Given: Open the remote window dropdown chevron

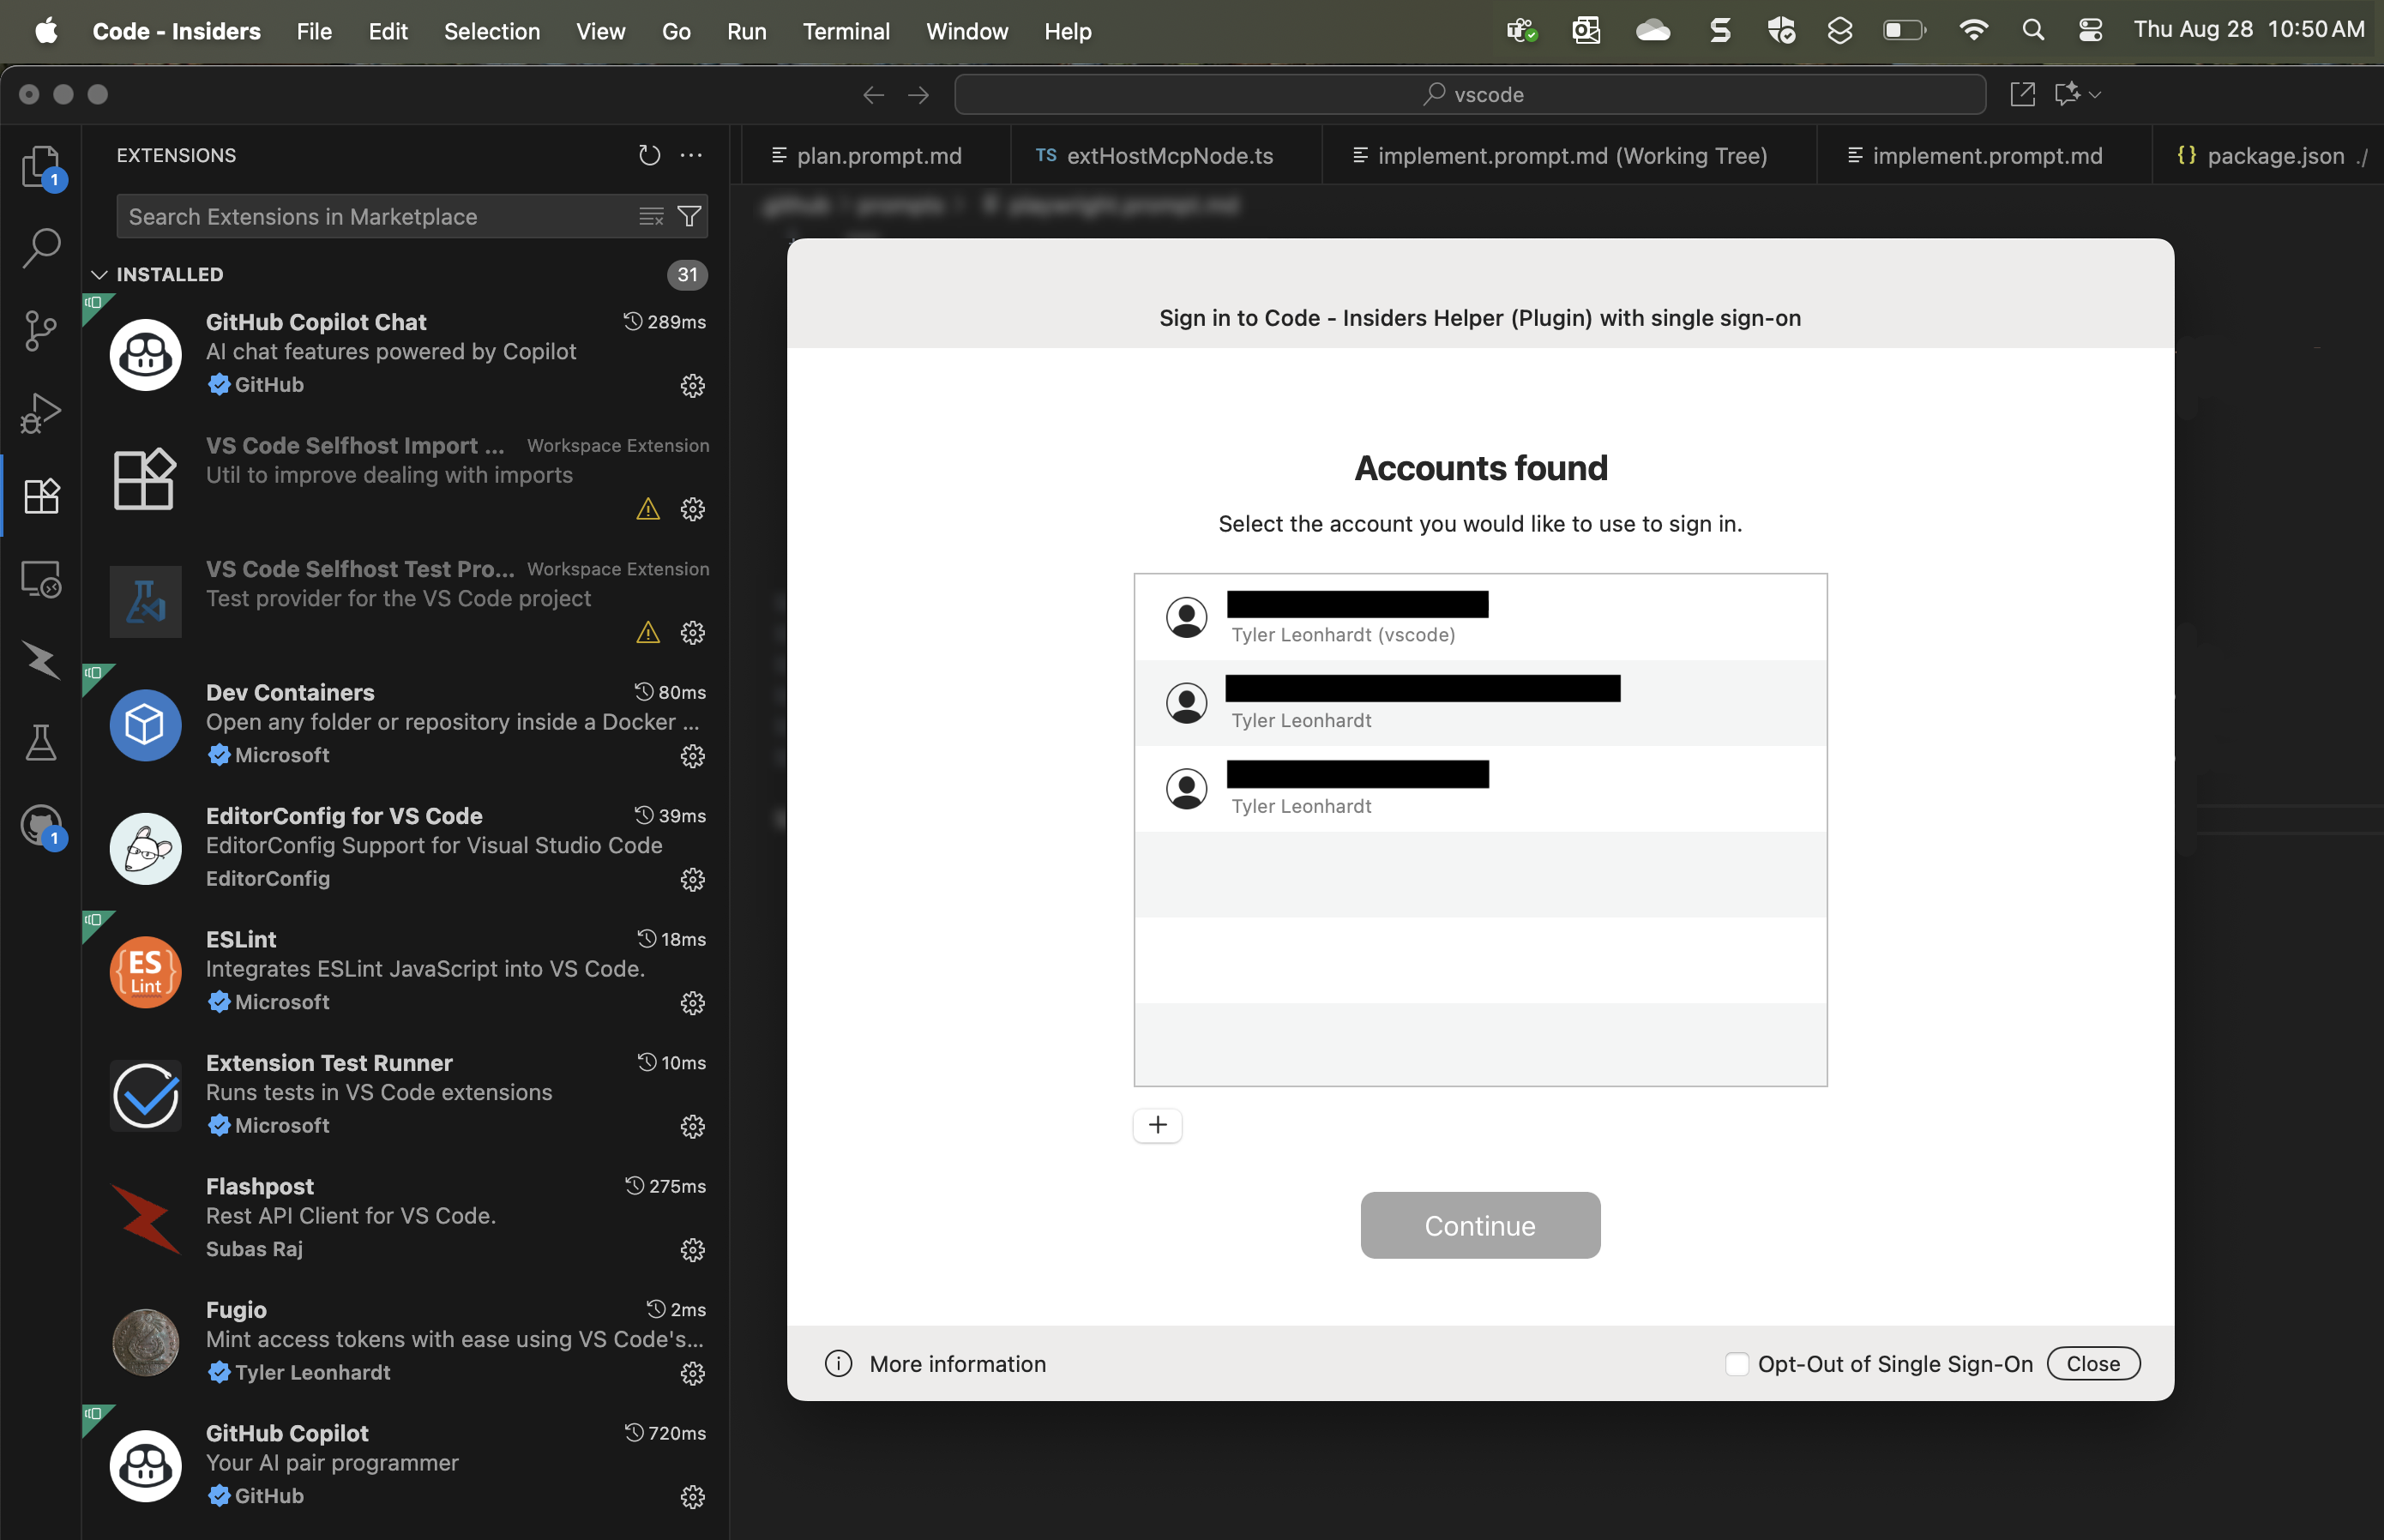Looking at the screenshot, I should [x=2097, y=94].
